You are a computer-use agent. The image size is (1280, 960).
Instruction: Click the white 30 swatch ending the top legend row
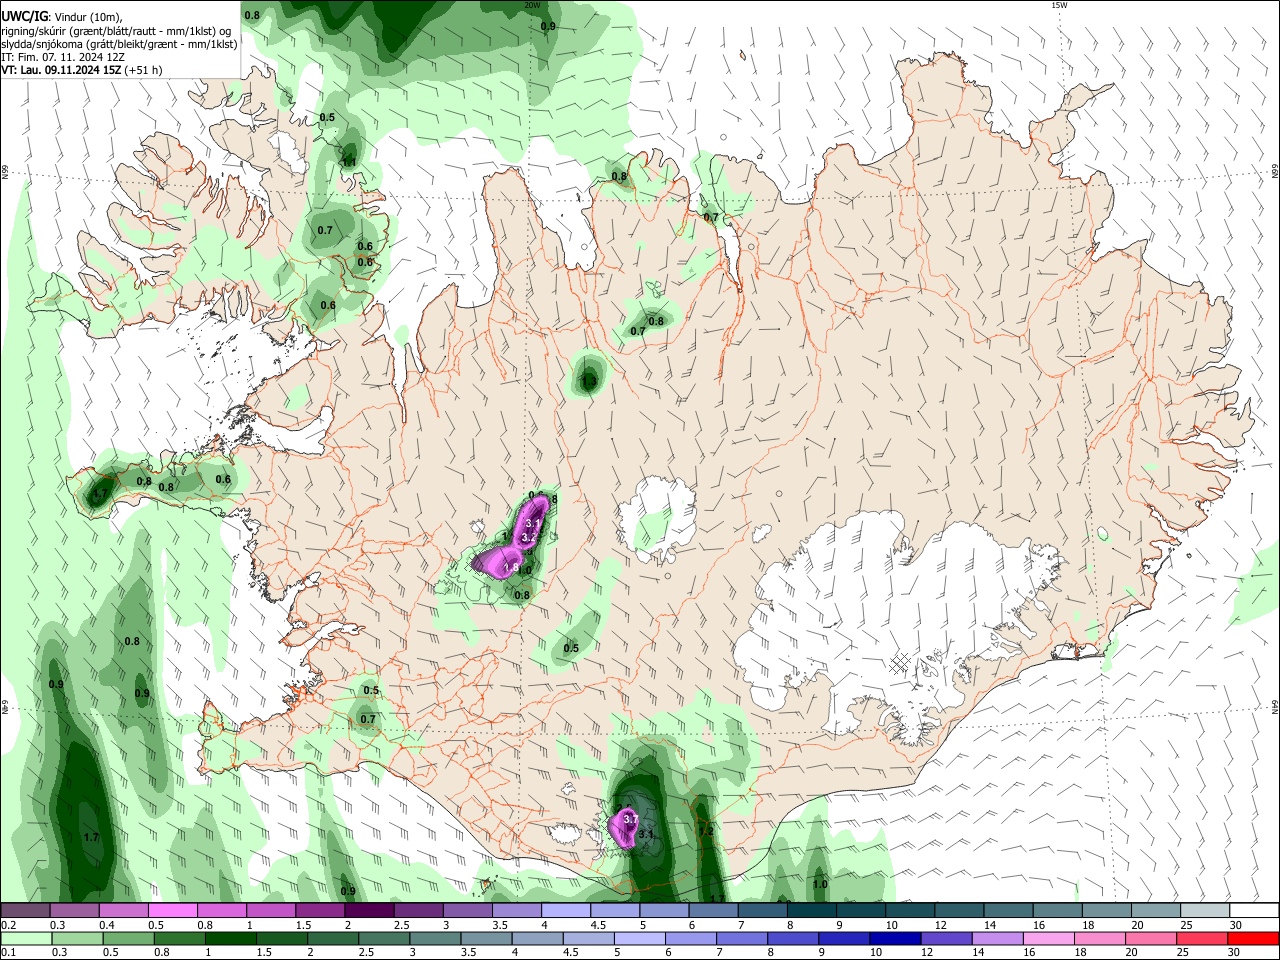tap(1254, 910)
